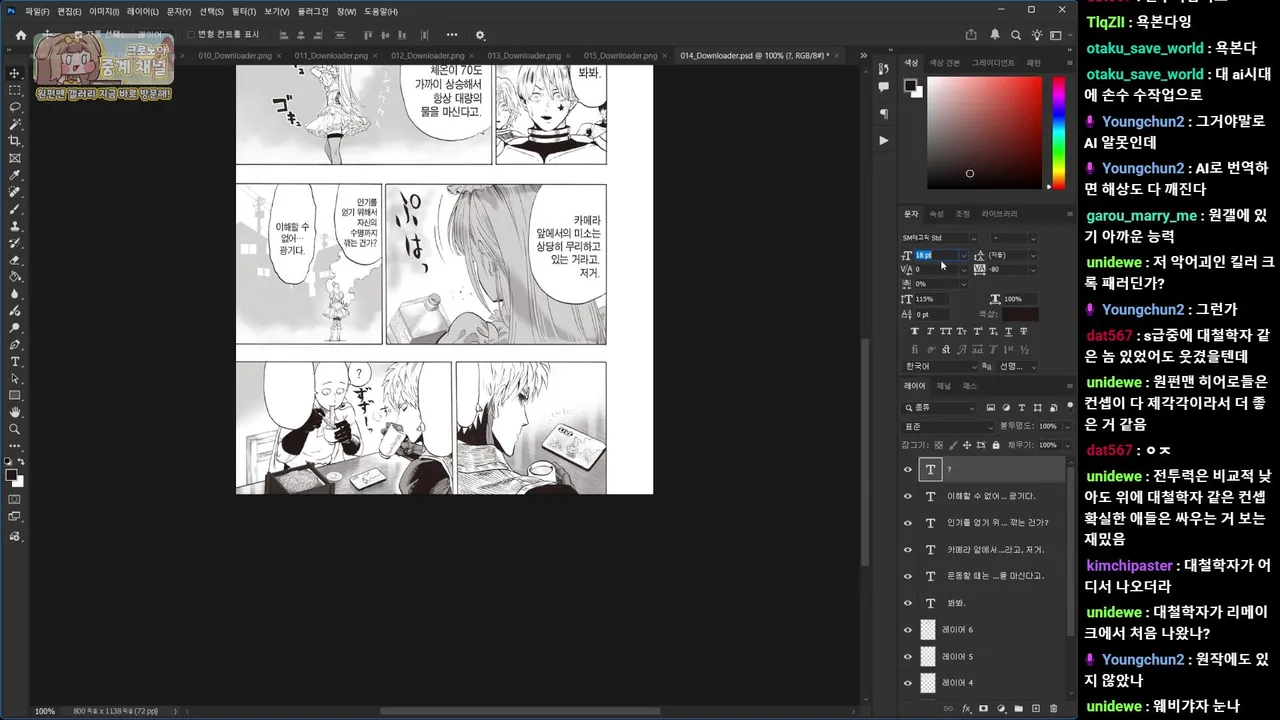Select the Spot Healing Brush tool
The height and width of the screenshot is (720, 1280).
coord(15,192)
